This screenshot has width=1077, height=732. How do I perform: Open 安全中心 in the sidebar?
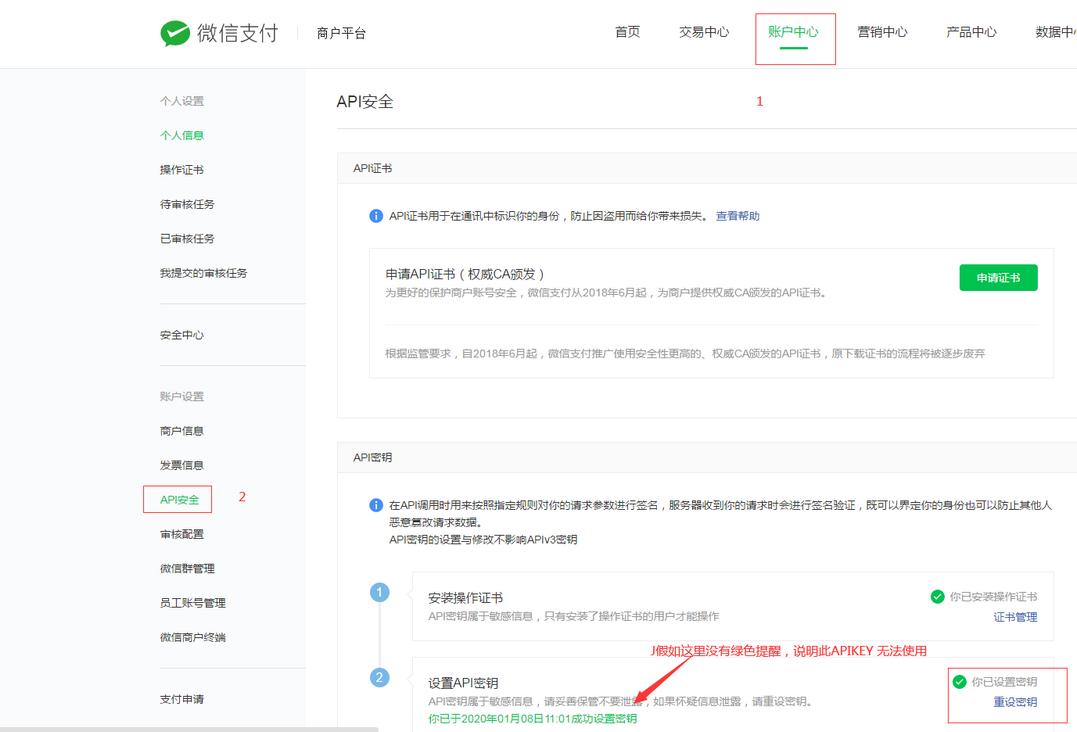(x=182, y=335)
